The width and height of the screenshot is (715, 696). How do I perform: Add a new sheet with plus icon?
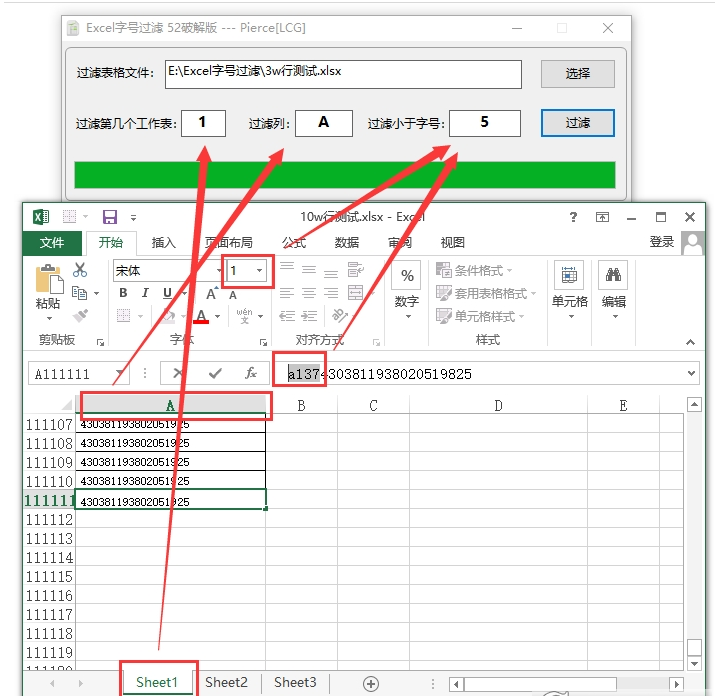coord(371,683)
